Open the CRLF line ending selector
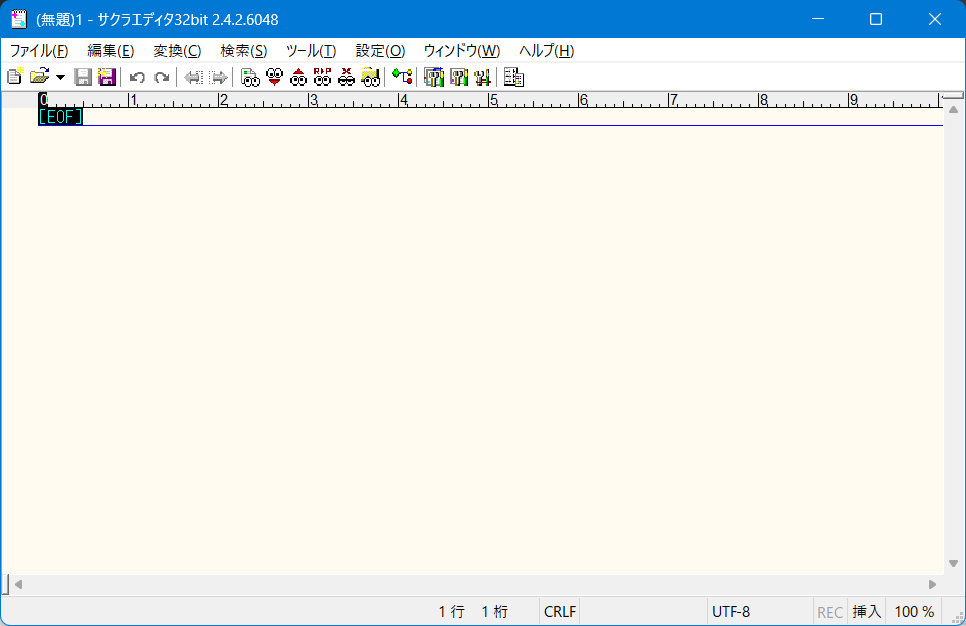Image resolution: width=966 pixels, height=626 pixels. point(558,612)
